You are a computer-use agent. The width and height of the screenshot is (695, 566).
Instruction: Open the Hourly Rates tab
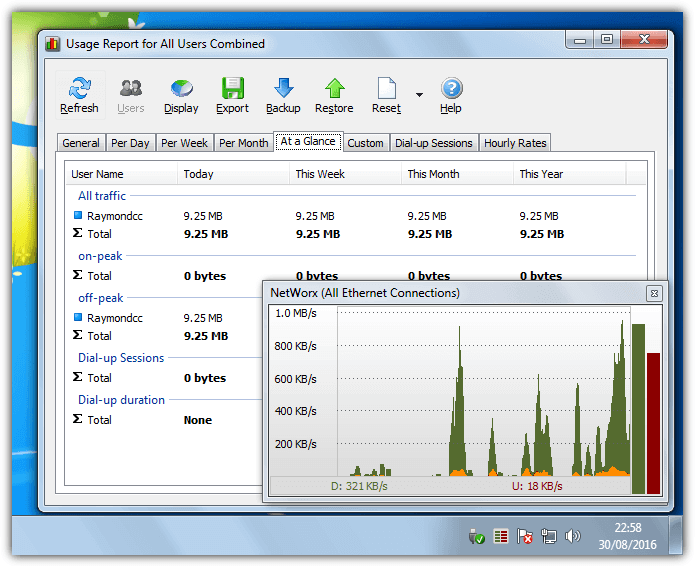pos(515,143)
